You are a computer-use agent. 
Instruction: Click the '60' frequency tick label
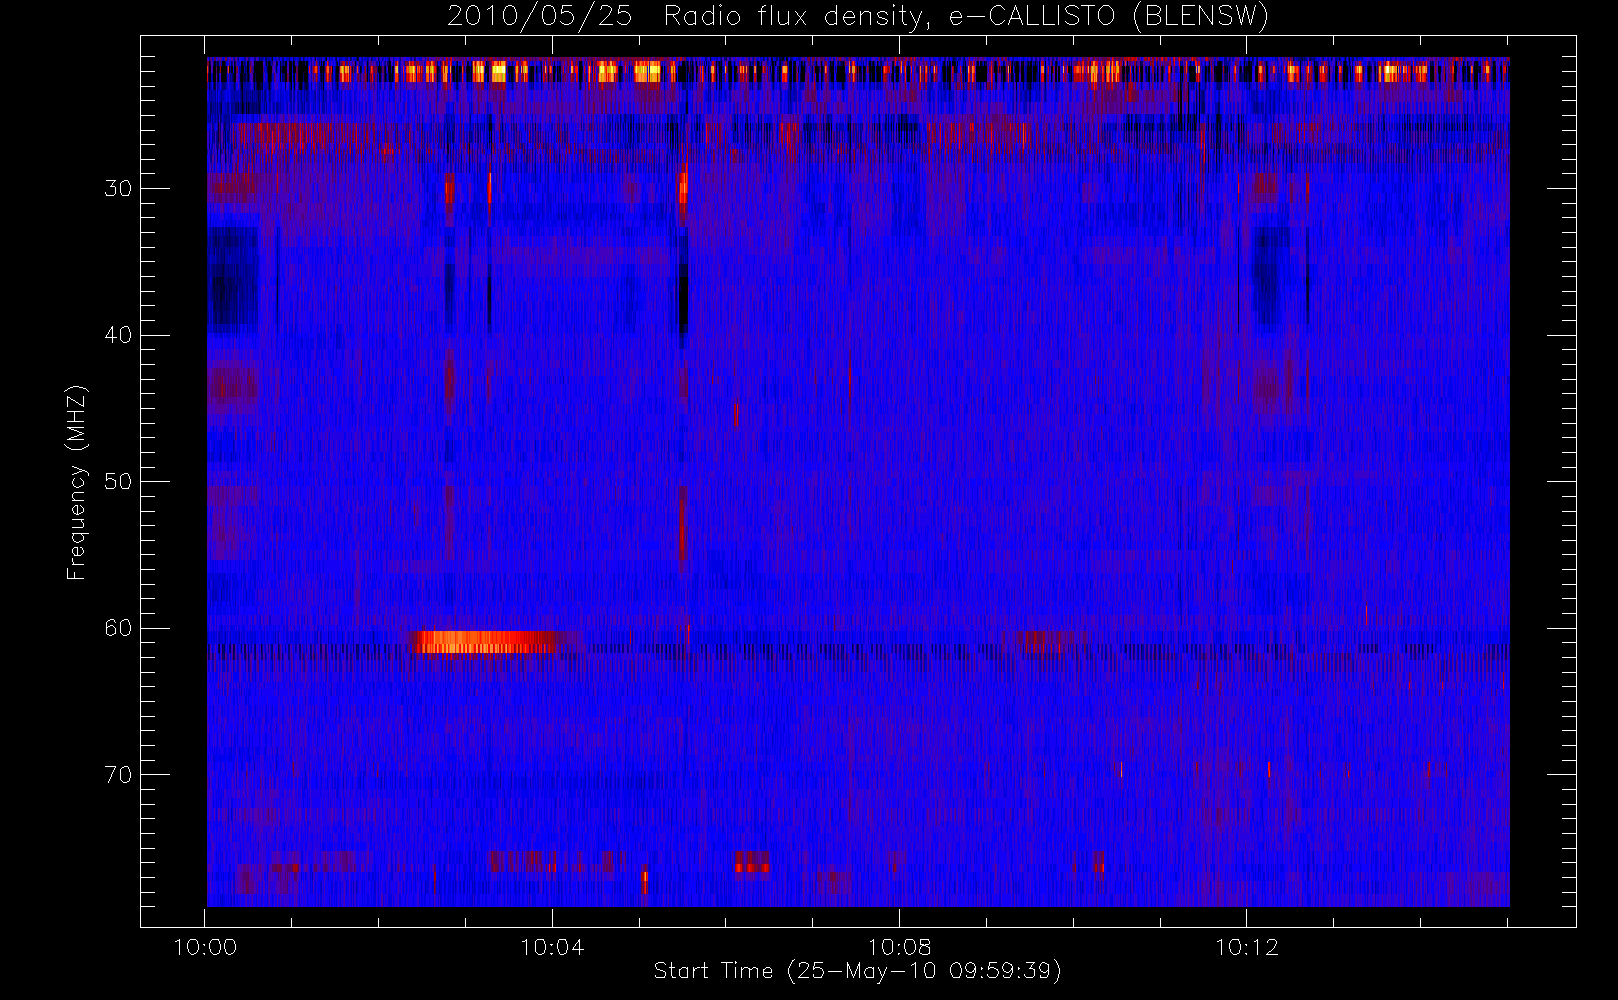118,628
